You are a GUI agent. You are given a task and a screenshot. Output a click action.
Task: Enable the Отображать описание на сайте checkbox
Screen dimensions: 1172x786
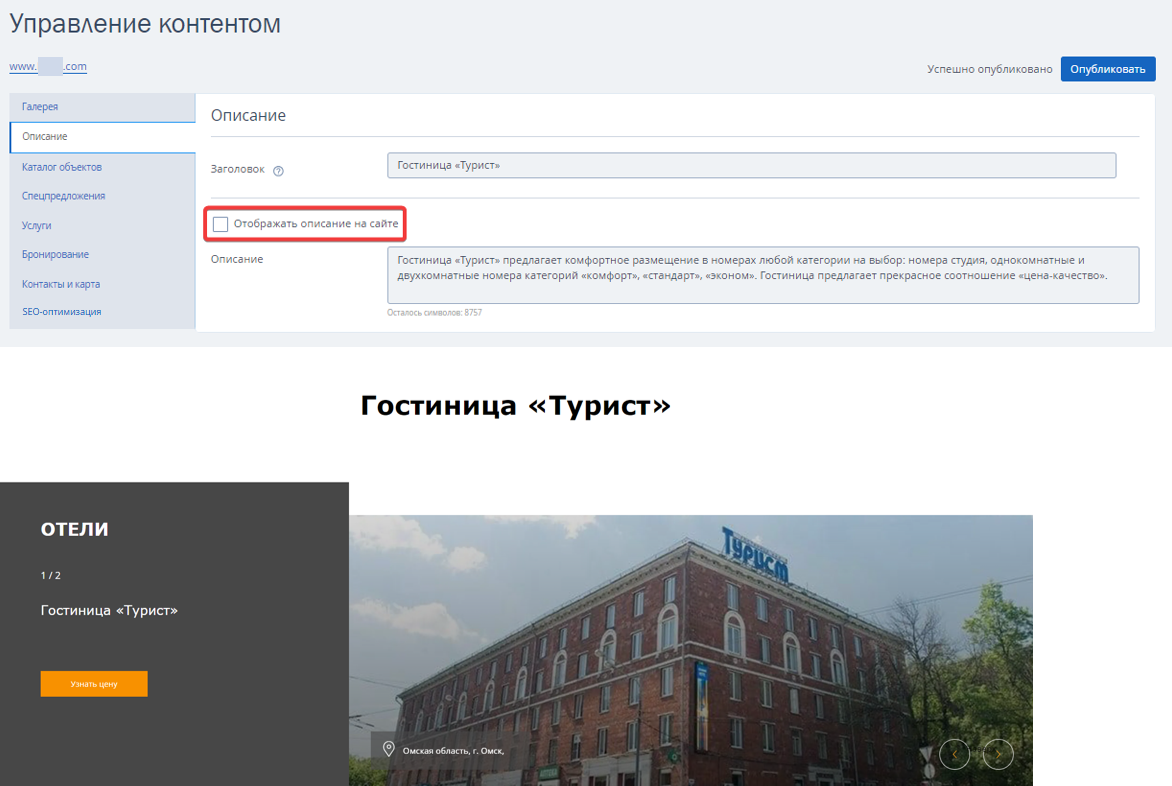220,224
